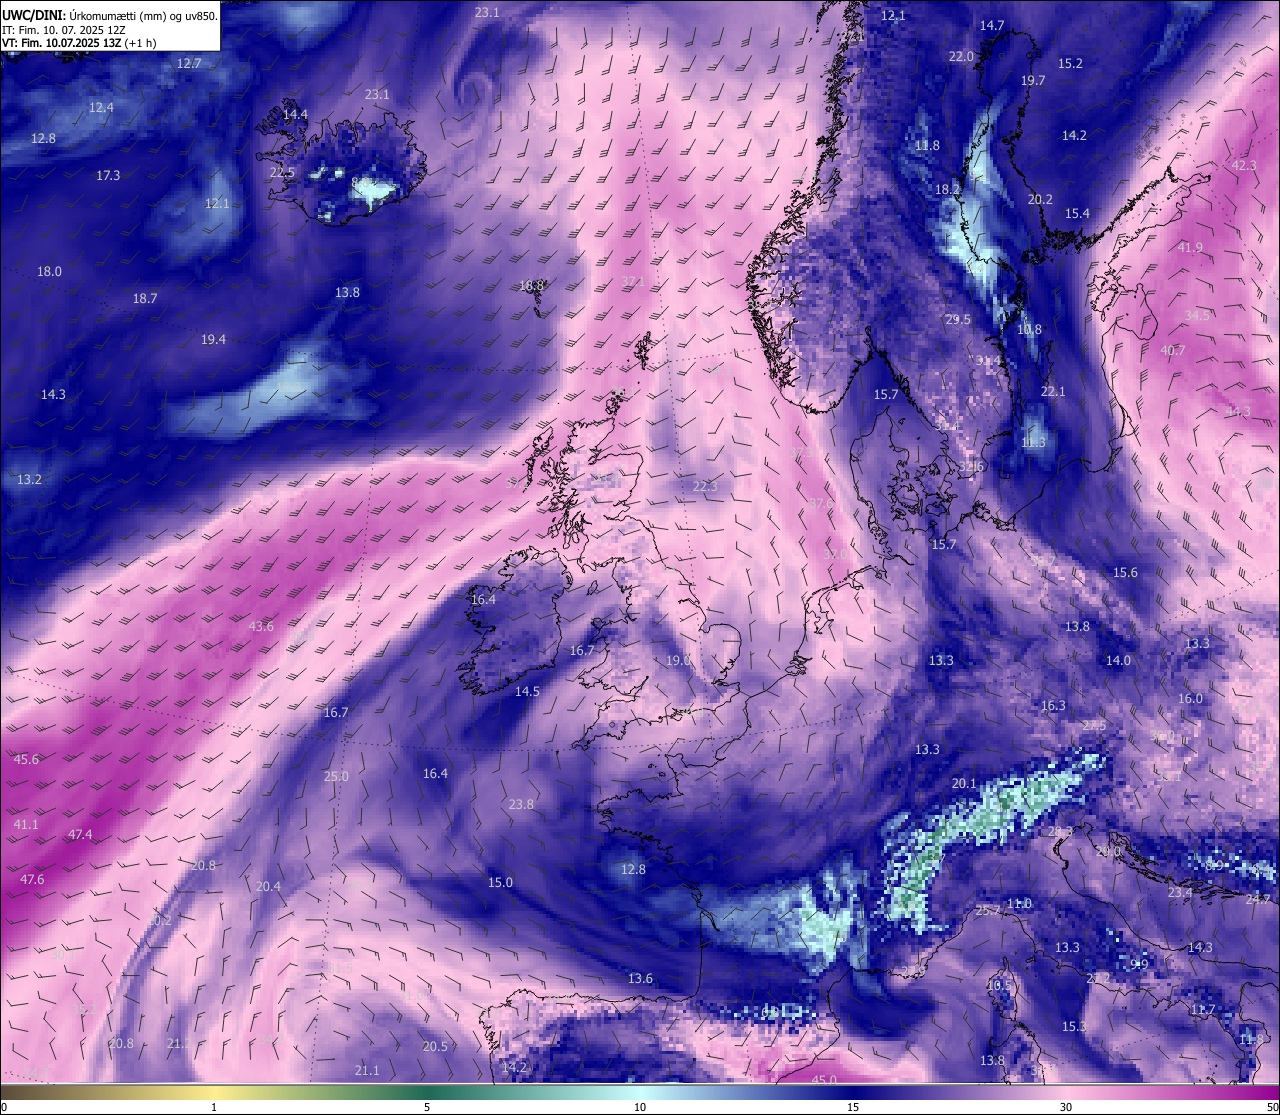Select the 16.0 map value
The image size is (1280, 1115).
pyautogui.click(x=1190, y=698)
